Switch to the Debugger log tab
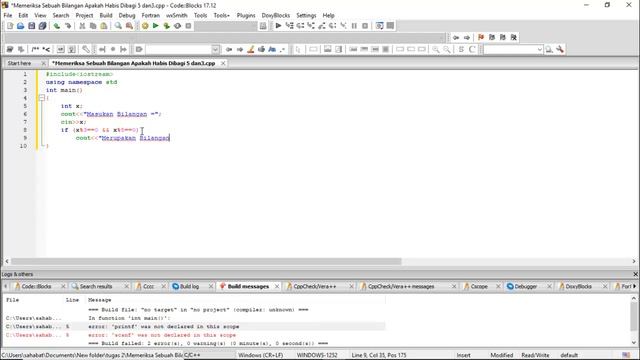This screenshot has width=640, height=360. [x=526, y=287]
